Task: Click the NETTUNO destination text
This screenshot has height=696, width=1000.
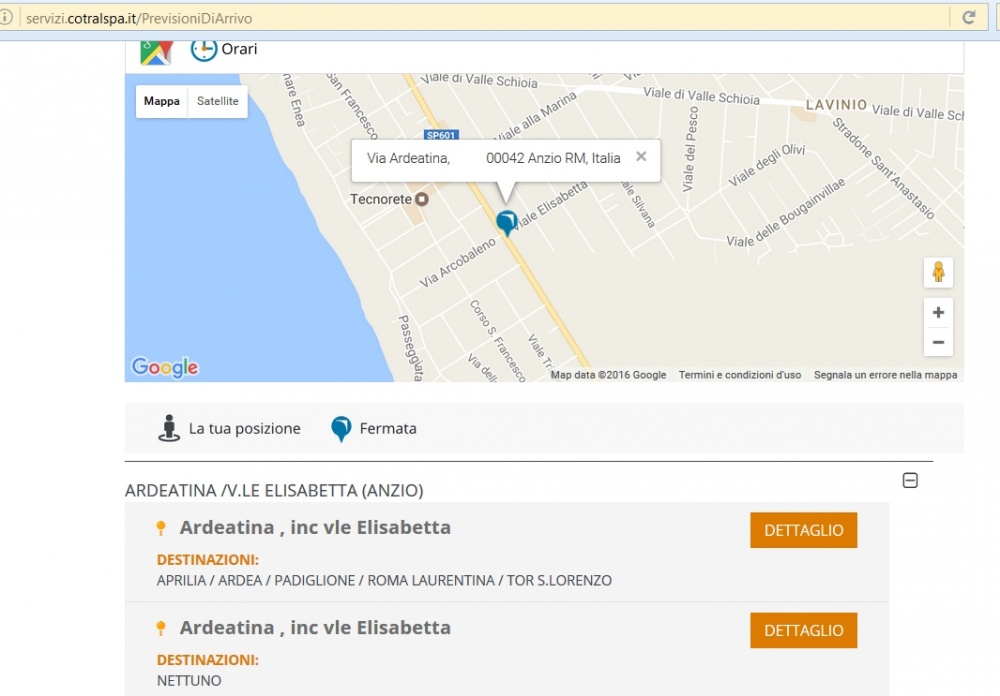Action: coord(189,681)
